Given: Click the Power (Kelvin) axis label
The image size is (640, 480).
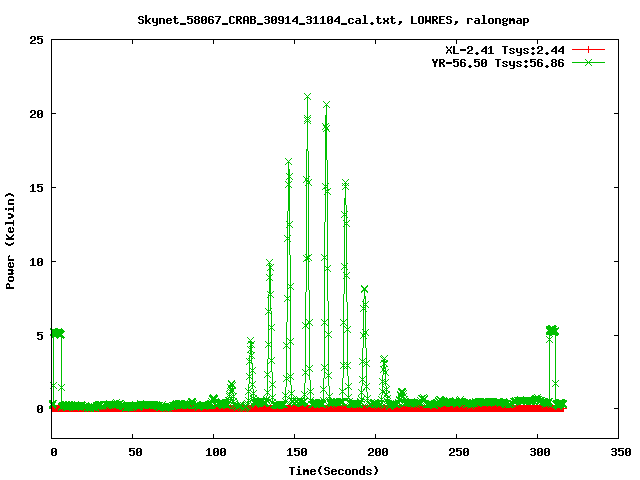Looking at the screenshot, I should pos(10,241).
